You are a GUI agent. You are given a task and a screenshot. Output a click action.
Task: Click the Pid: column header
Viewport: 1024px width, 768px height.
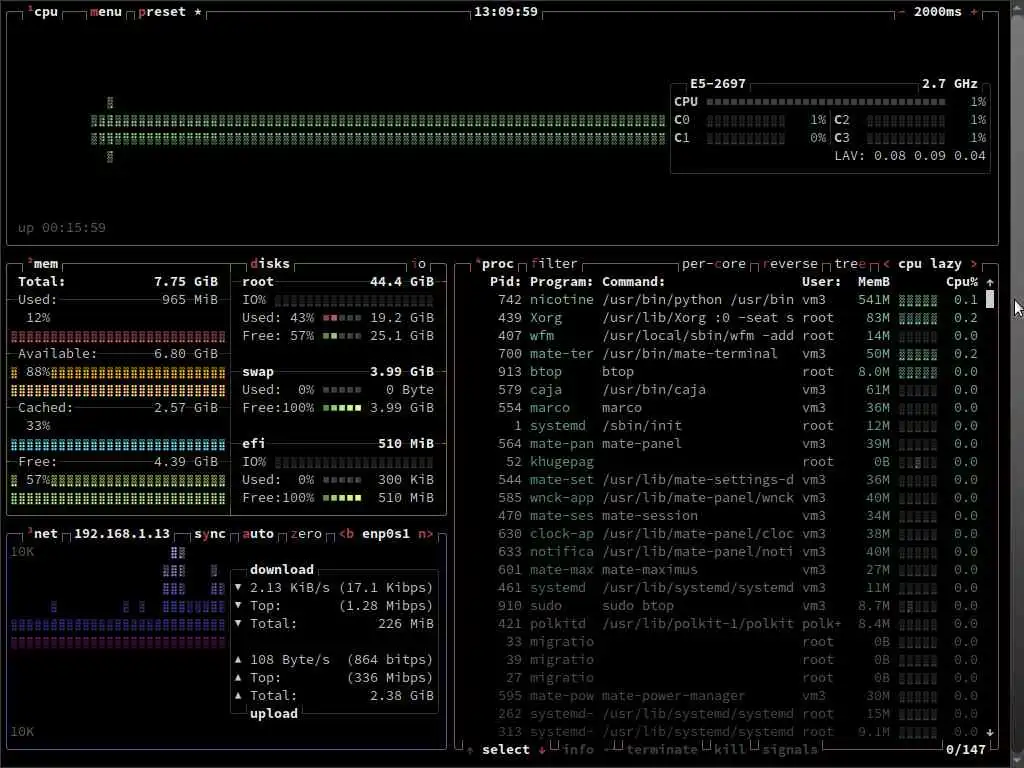tap(505, 281)
